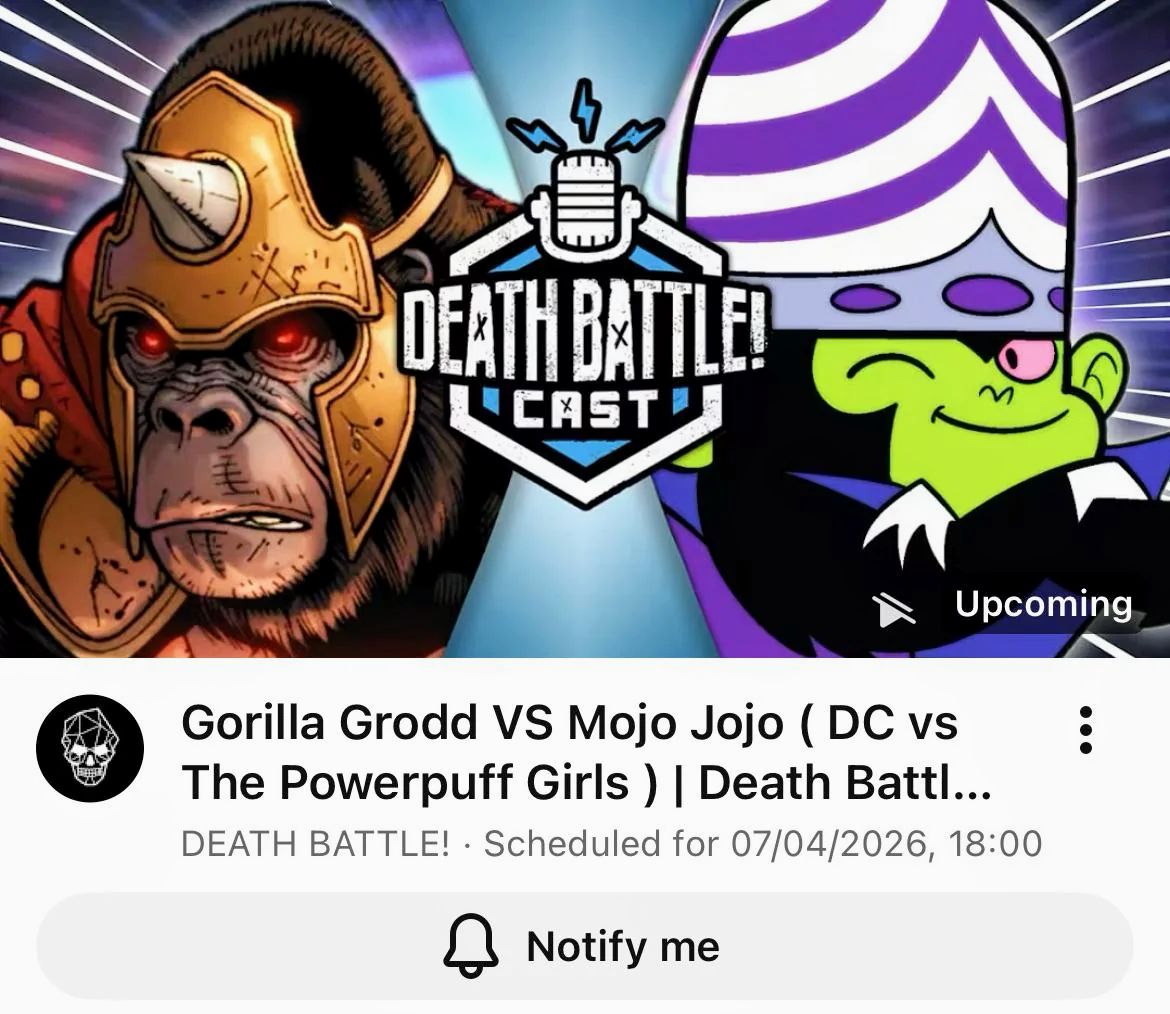Open the Gorilla Grodd VS Mojo Jojo title
This screenshot has height=1014, width=1170.
coord(586,752)
